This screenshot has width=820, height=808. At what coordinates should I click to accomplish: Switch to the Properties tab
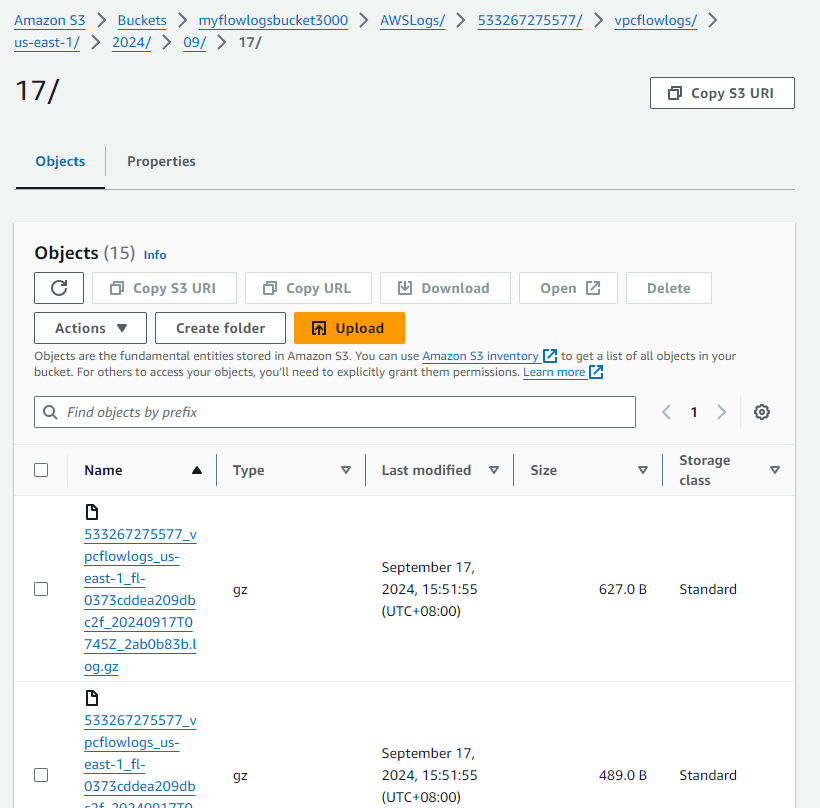coord(161,161)
